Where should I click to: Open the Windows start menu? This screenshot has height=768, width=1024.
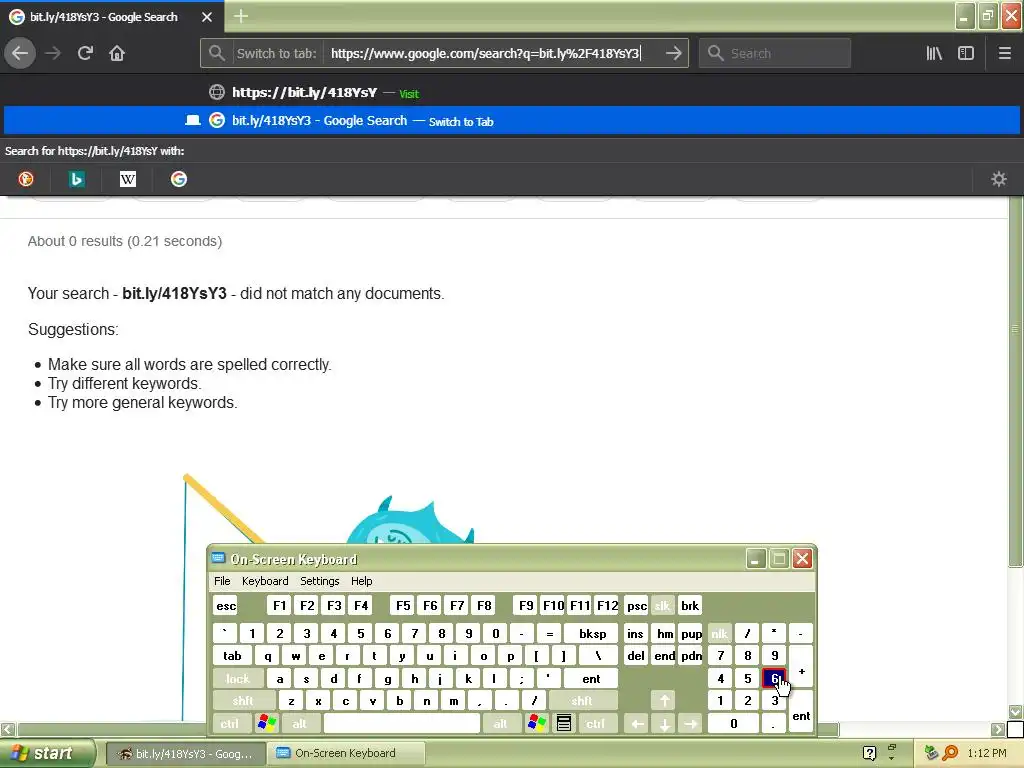(47, 753)
